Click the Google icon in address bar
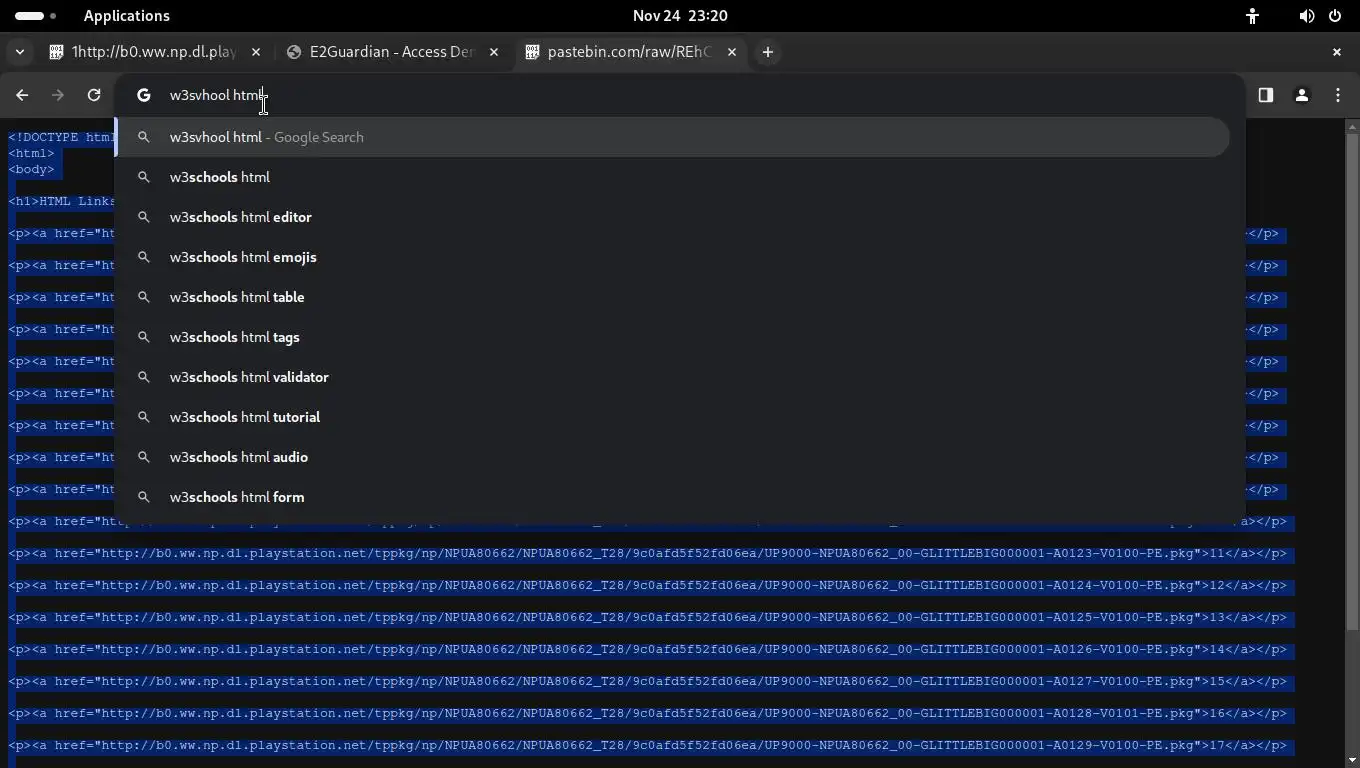Screen dimensions: 1360x768 [144, 95]
